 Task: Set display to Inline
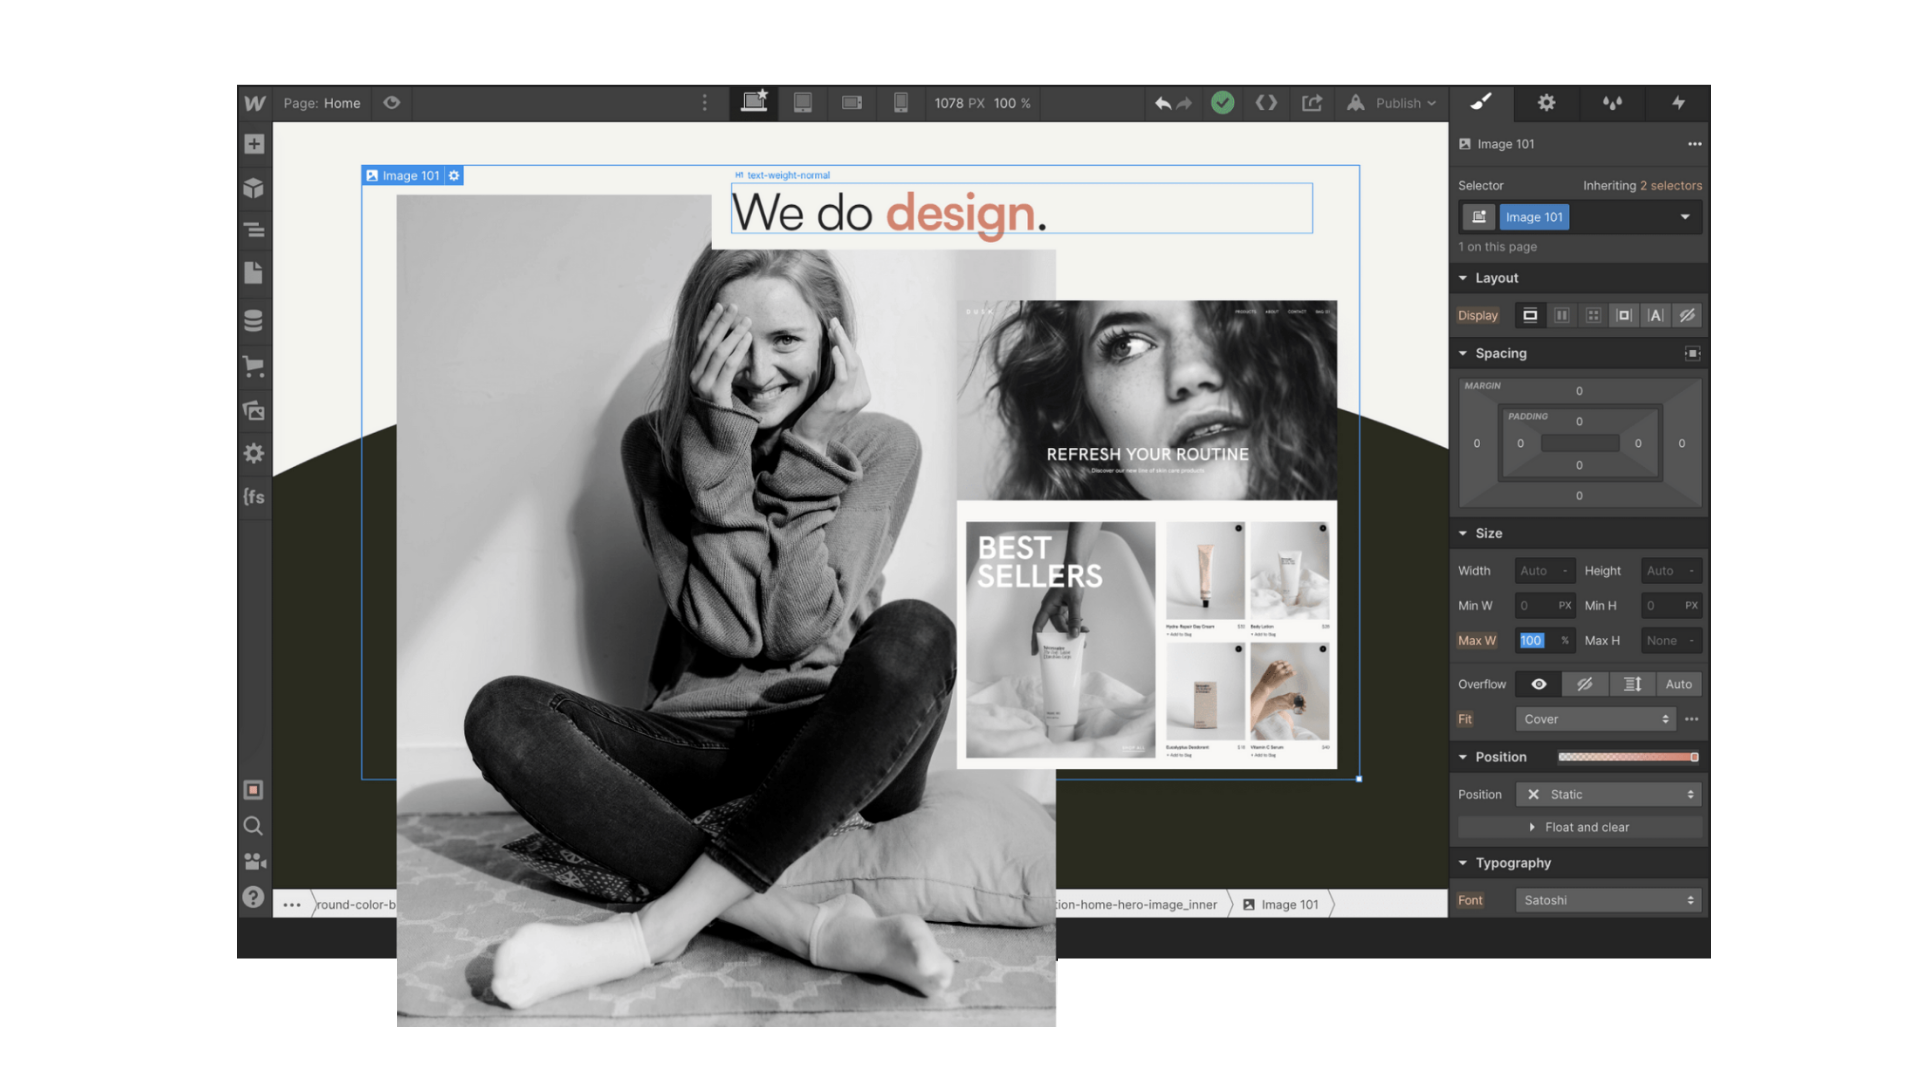tap(1656, 315)
